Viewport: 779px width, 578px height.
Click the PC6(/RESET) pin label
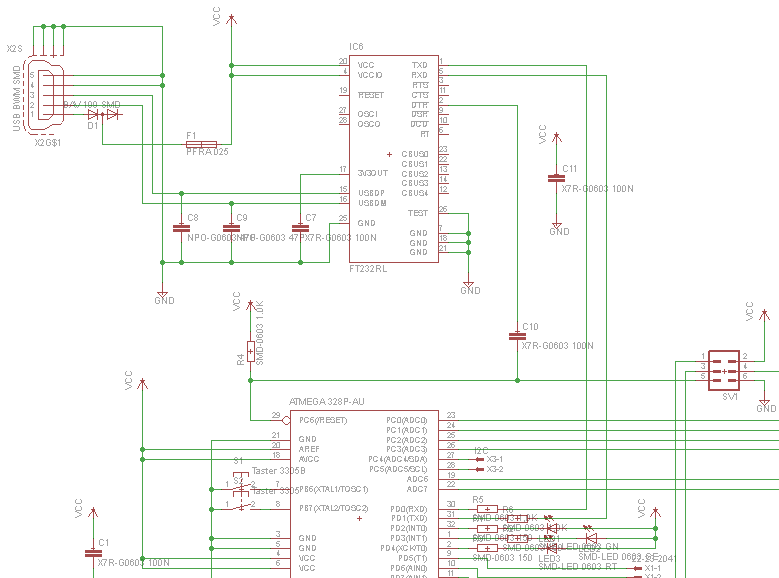[x=323, y=420]
